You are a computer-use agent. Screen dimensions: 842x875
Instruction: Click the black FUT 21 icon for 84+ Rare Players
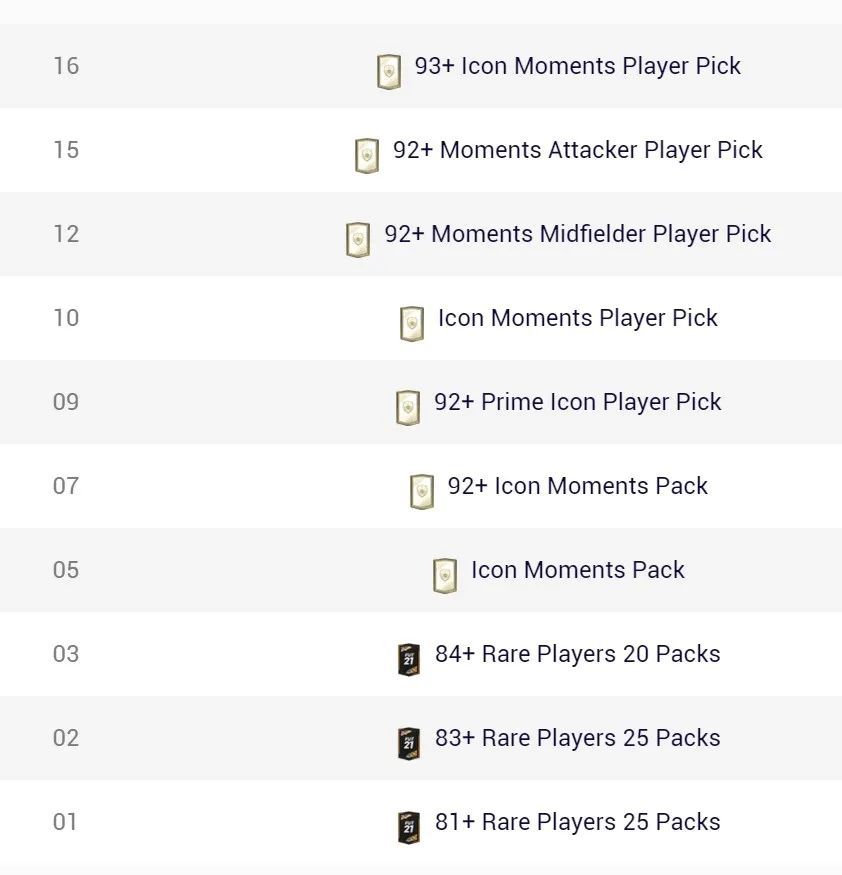409,660
